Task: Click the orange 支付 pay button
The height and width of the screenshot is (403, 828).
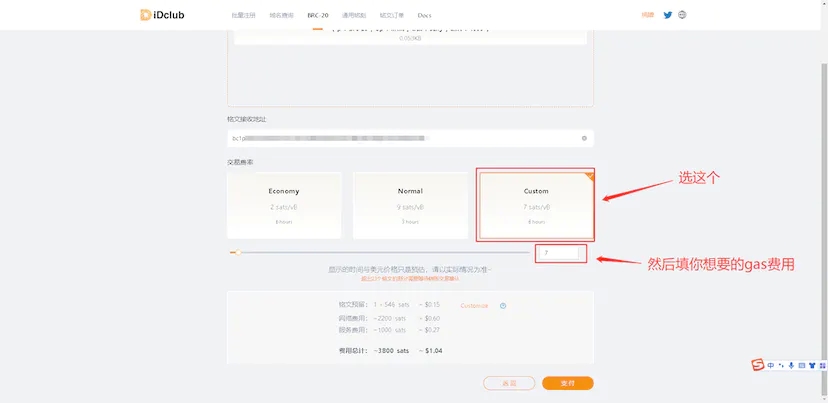Action: 568,383
